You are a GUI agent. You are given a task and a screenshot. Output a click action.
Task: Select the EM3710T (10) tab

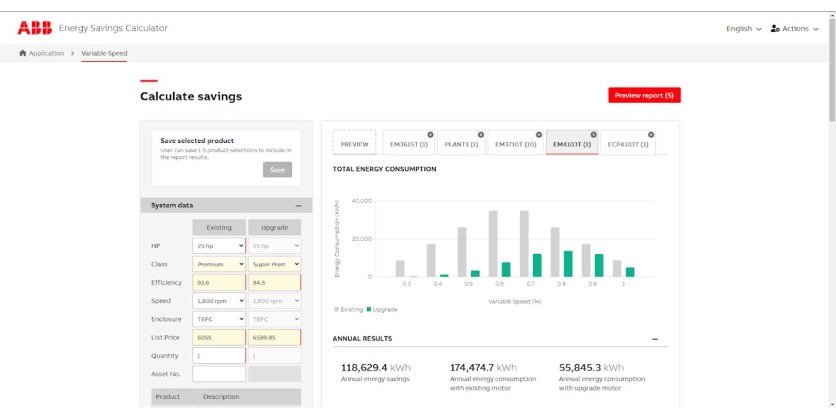click(516, 144)
